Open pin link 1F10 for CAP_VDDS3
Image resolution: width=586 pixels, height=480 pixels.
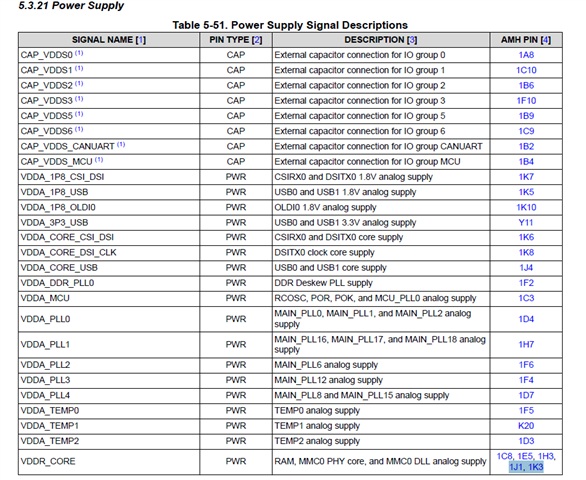point(526,101)
